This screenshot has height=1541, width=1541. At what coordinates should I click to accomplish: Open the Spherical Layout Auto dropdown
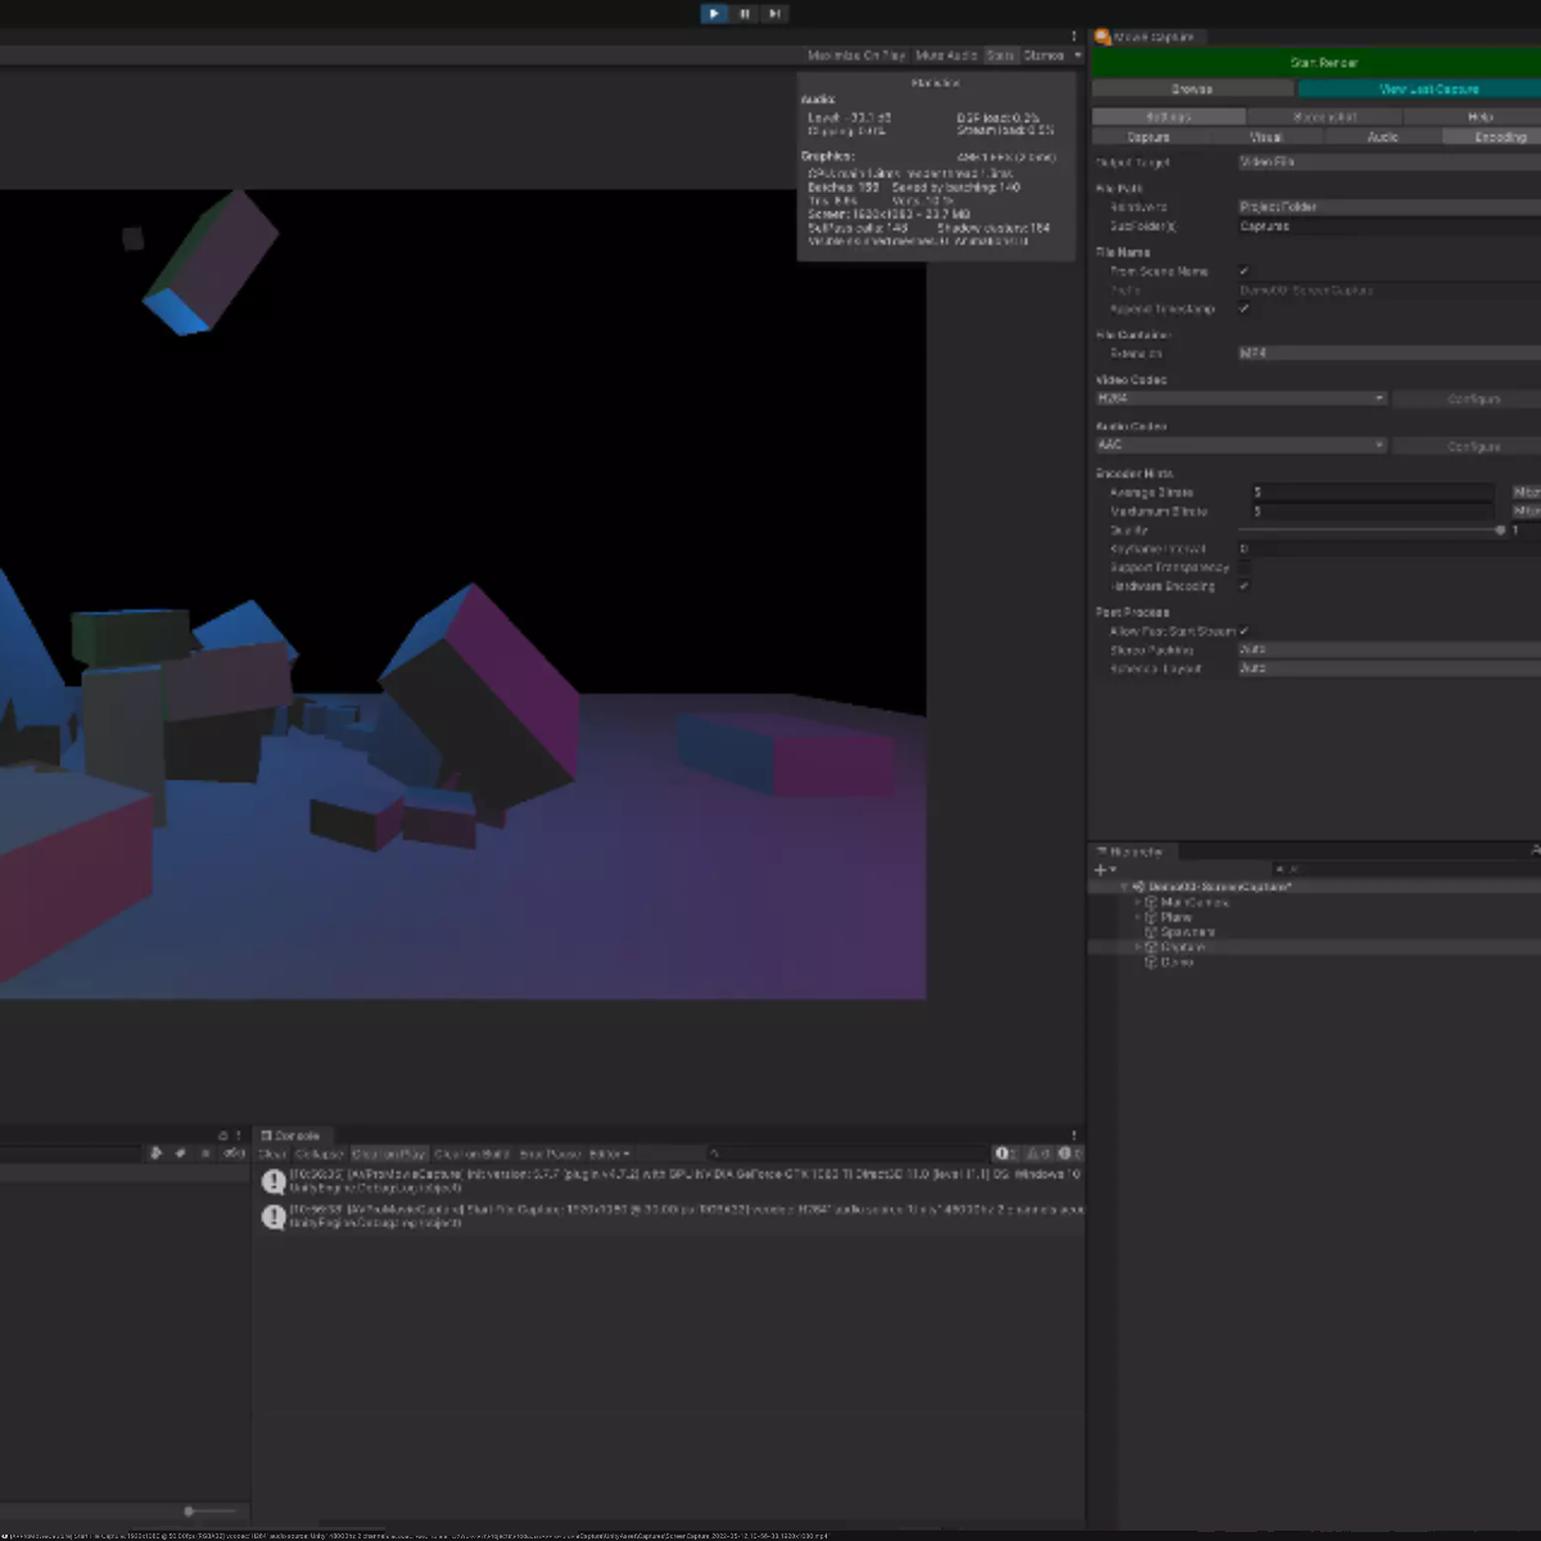(x=1389, y=668)
